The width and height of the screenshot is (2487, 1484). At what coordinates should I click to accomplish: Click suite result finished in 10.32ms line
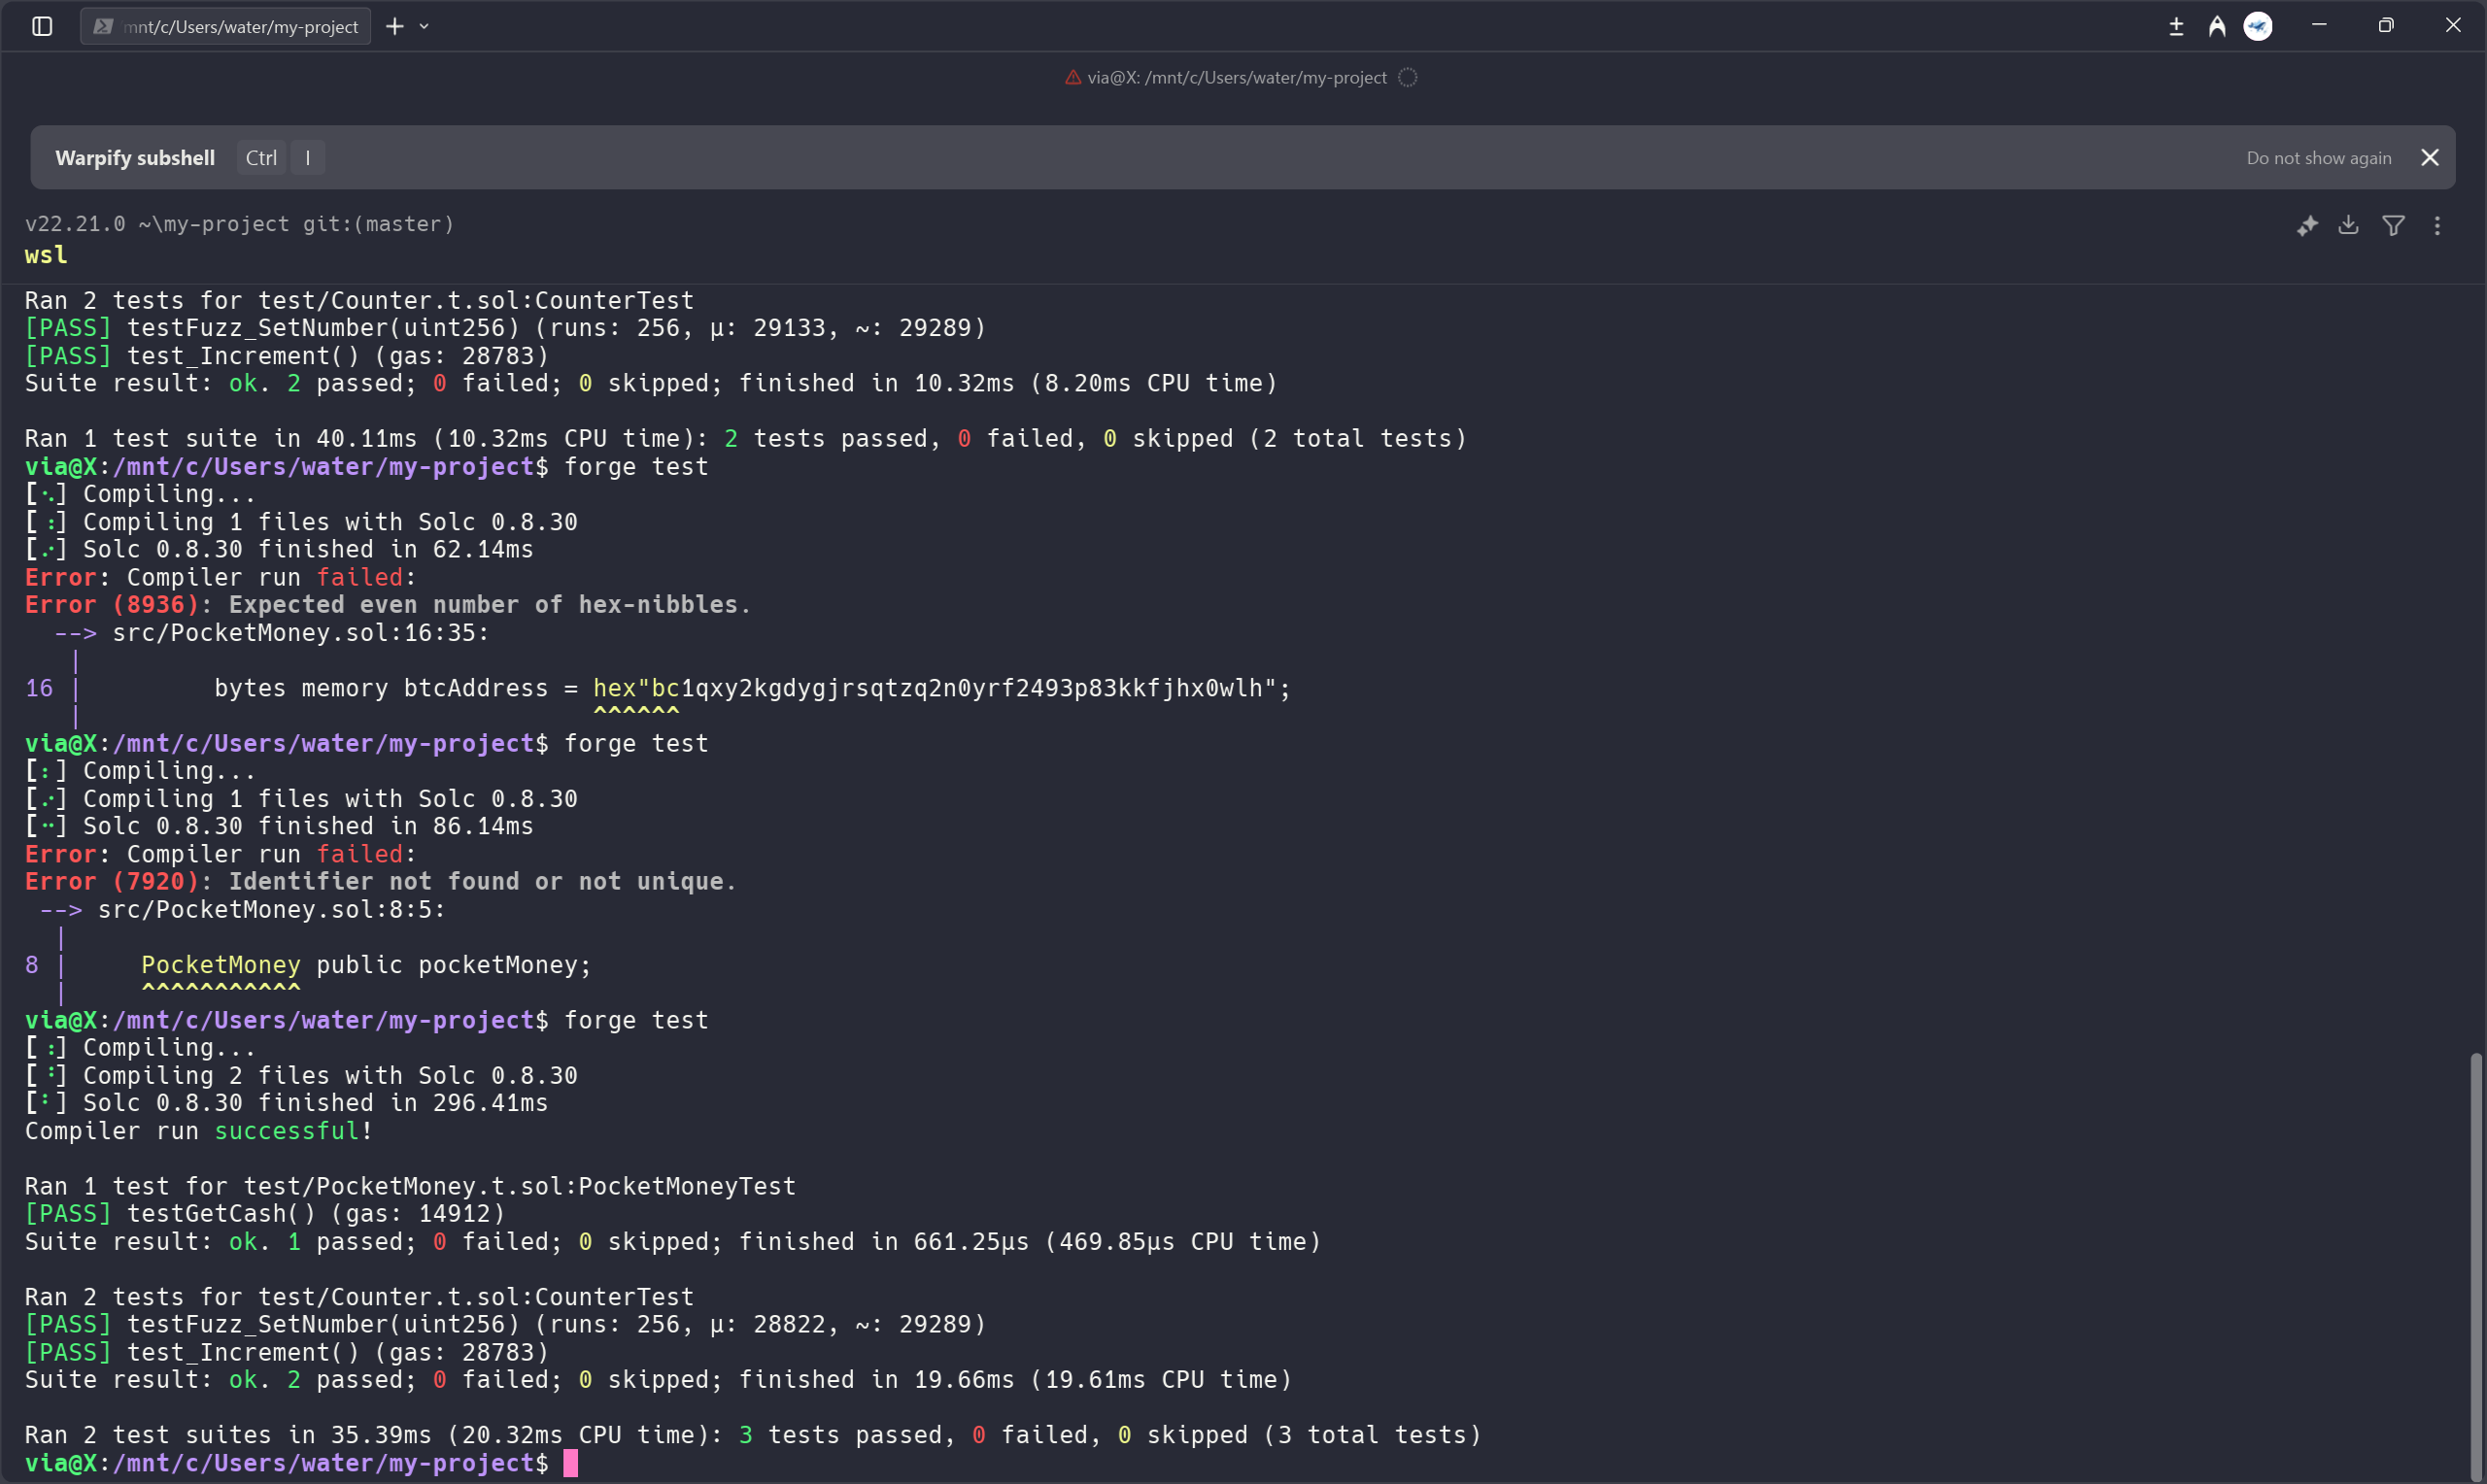coord(651,384)
